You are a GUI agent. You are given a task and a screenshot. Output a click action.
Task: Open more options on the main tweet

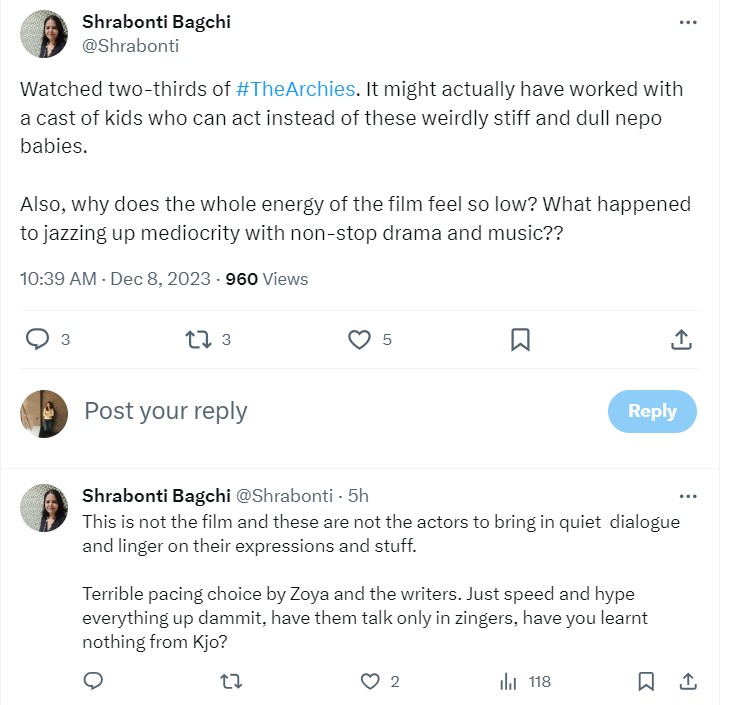pos(687,23)
